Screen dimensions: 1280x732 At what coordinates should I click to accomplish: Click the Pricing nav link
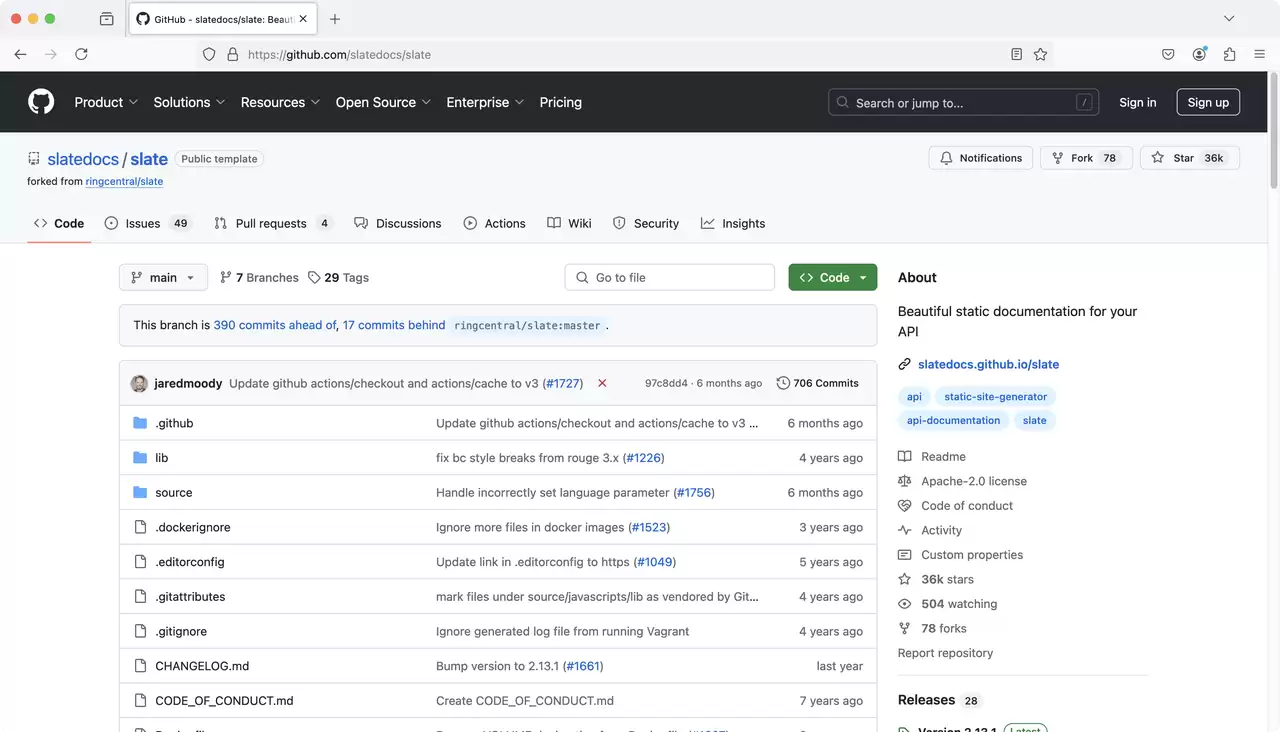(560, 102)
